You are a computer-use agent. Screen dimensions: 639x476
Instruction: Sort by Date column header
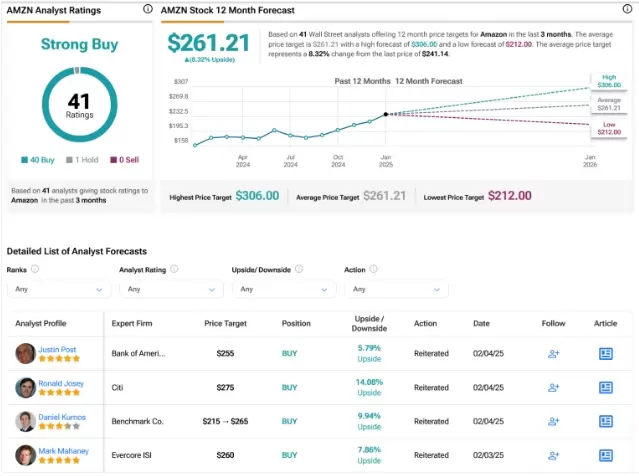(481, 324)
